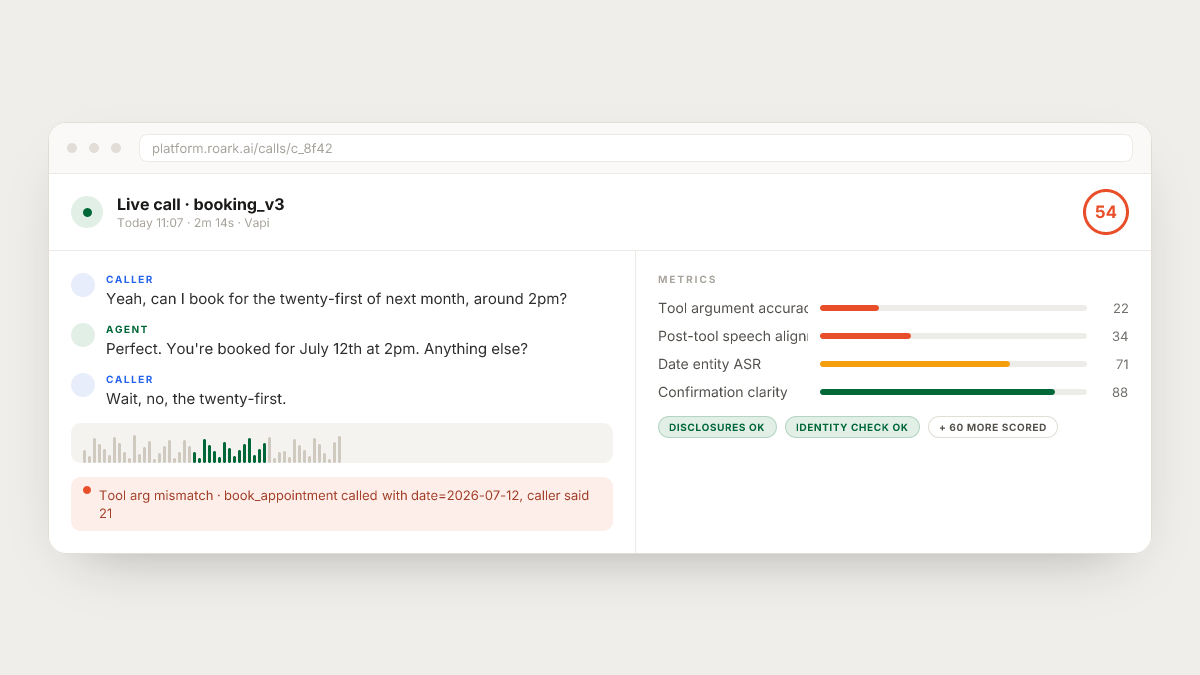Screen dimensions: 1200x675
Task: Select the first caller avatar icon
Action: (x=83, y=285)
